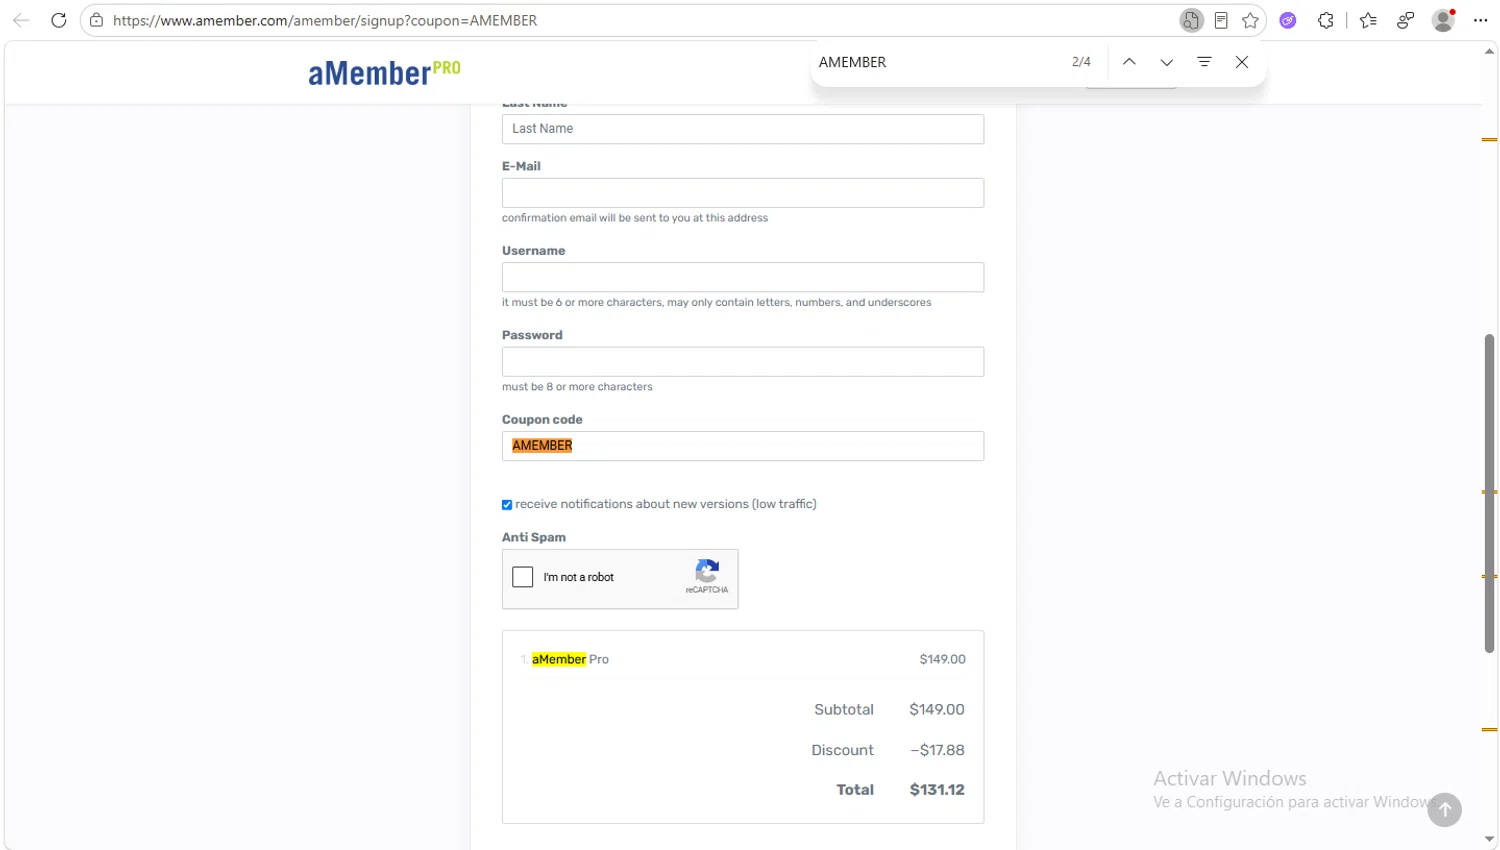
Task: Click the Username input field
Action: point(743,277)
